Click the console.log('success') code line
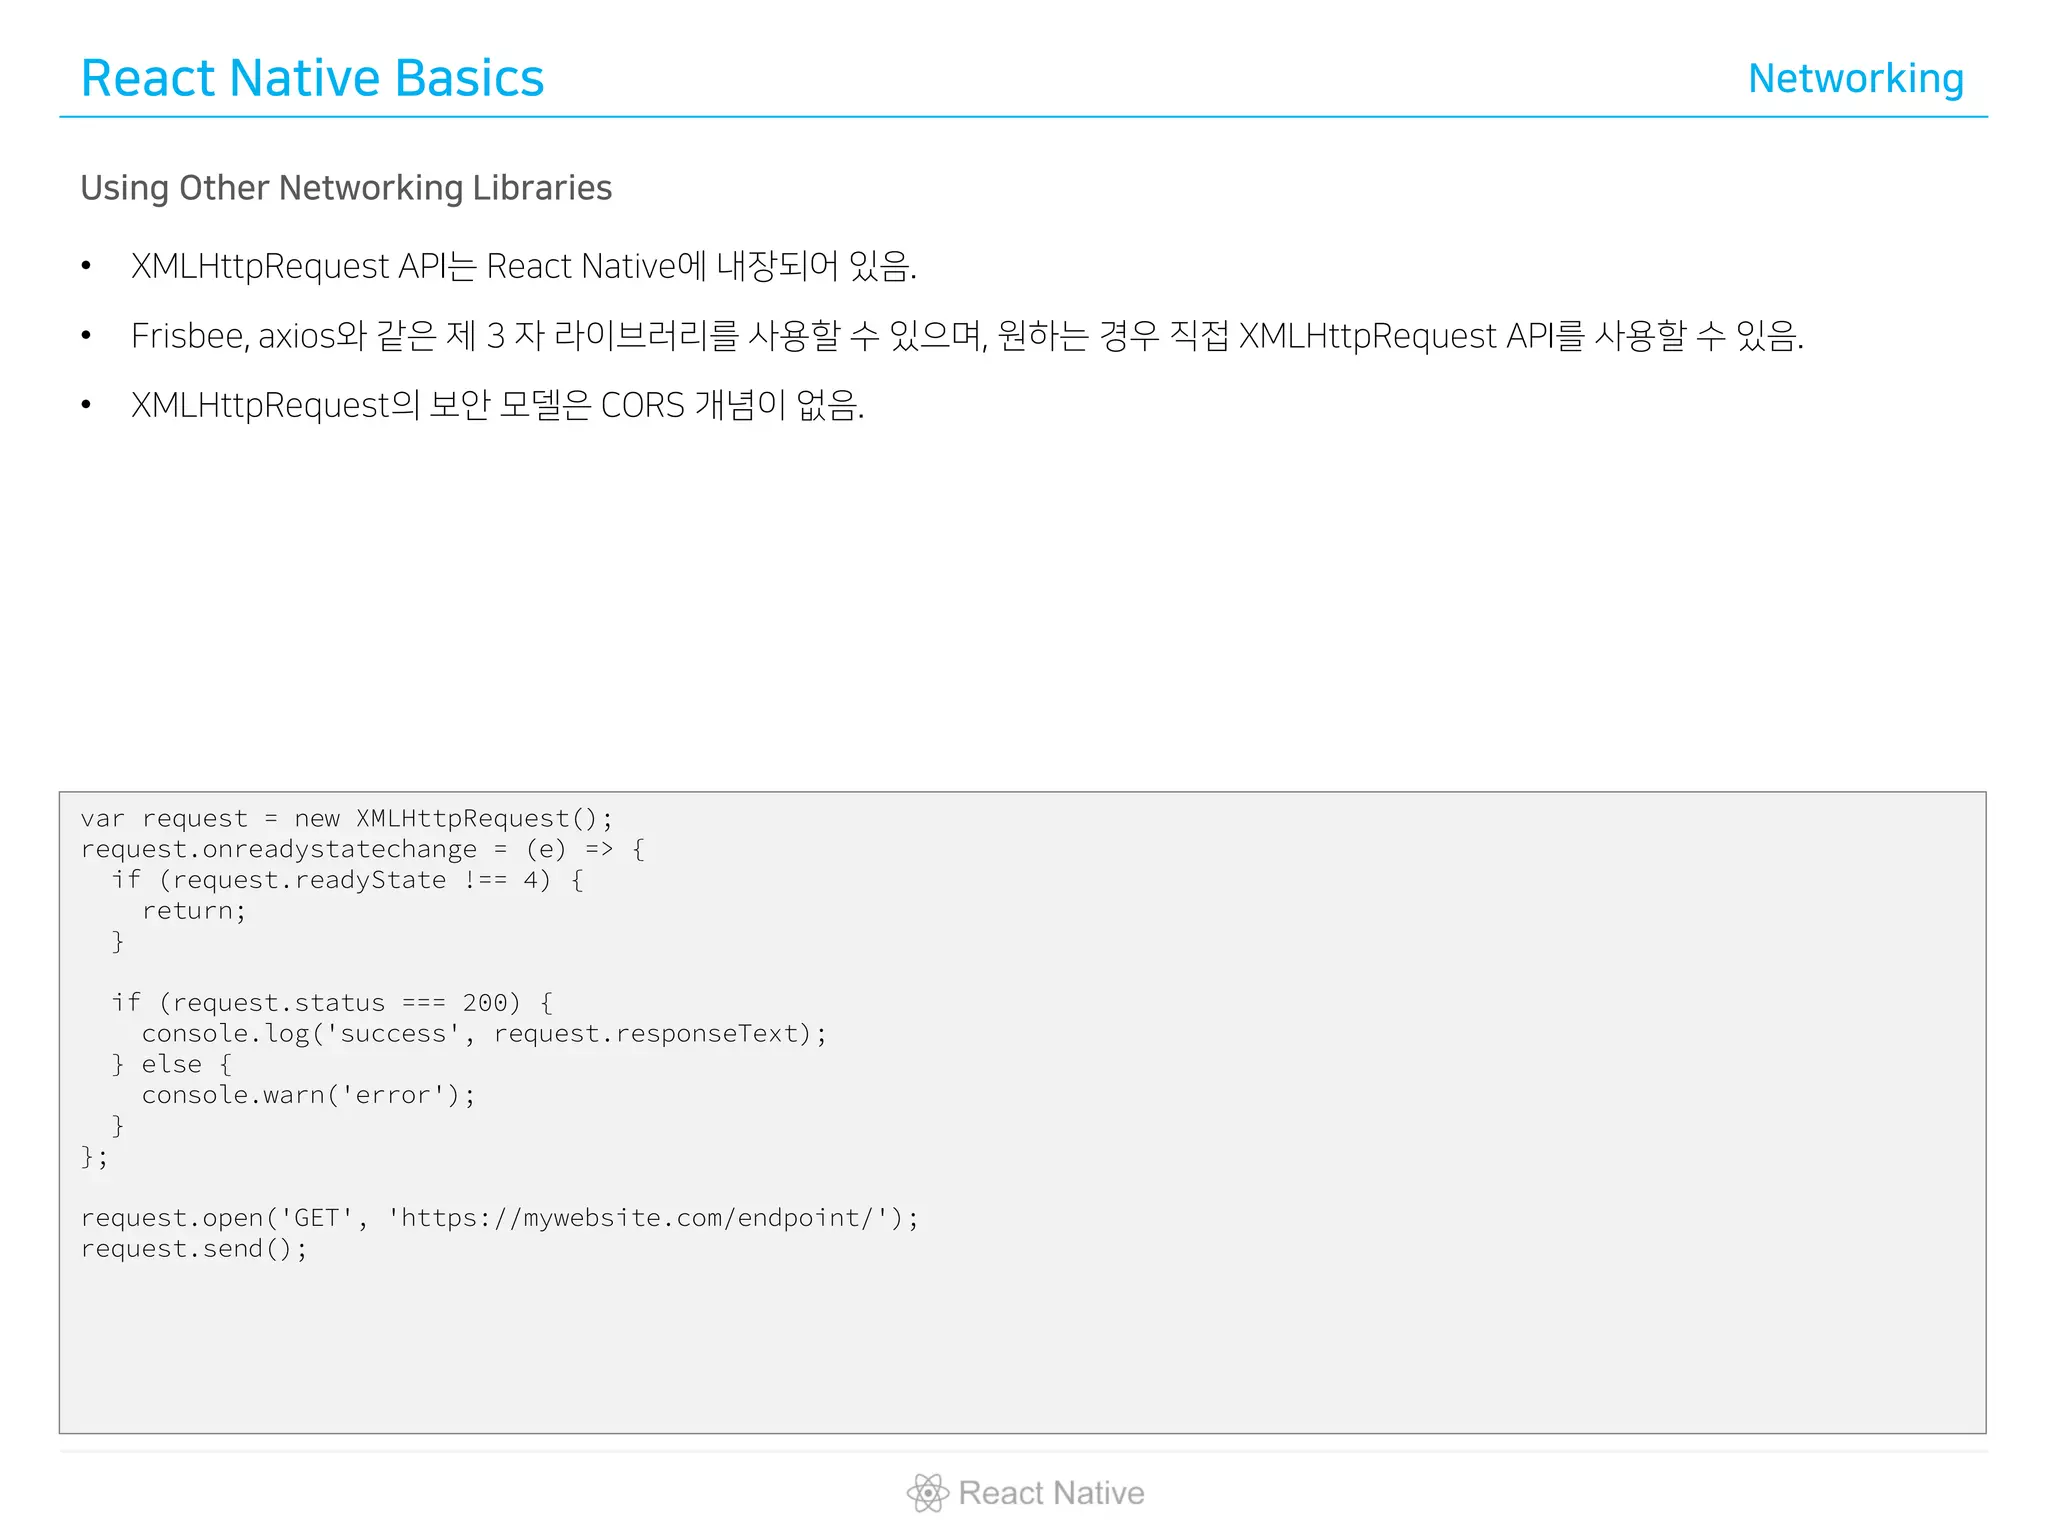This screenshot has height=1536, width=2048. [484, 1034]
